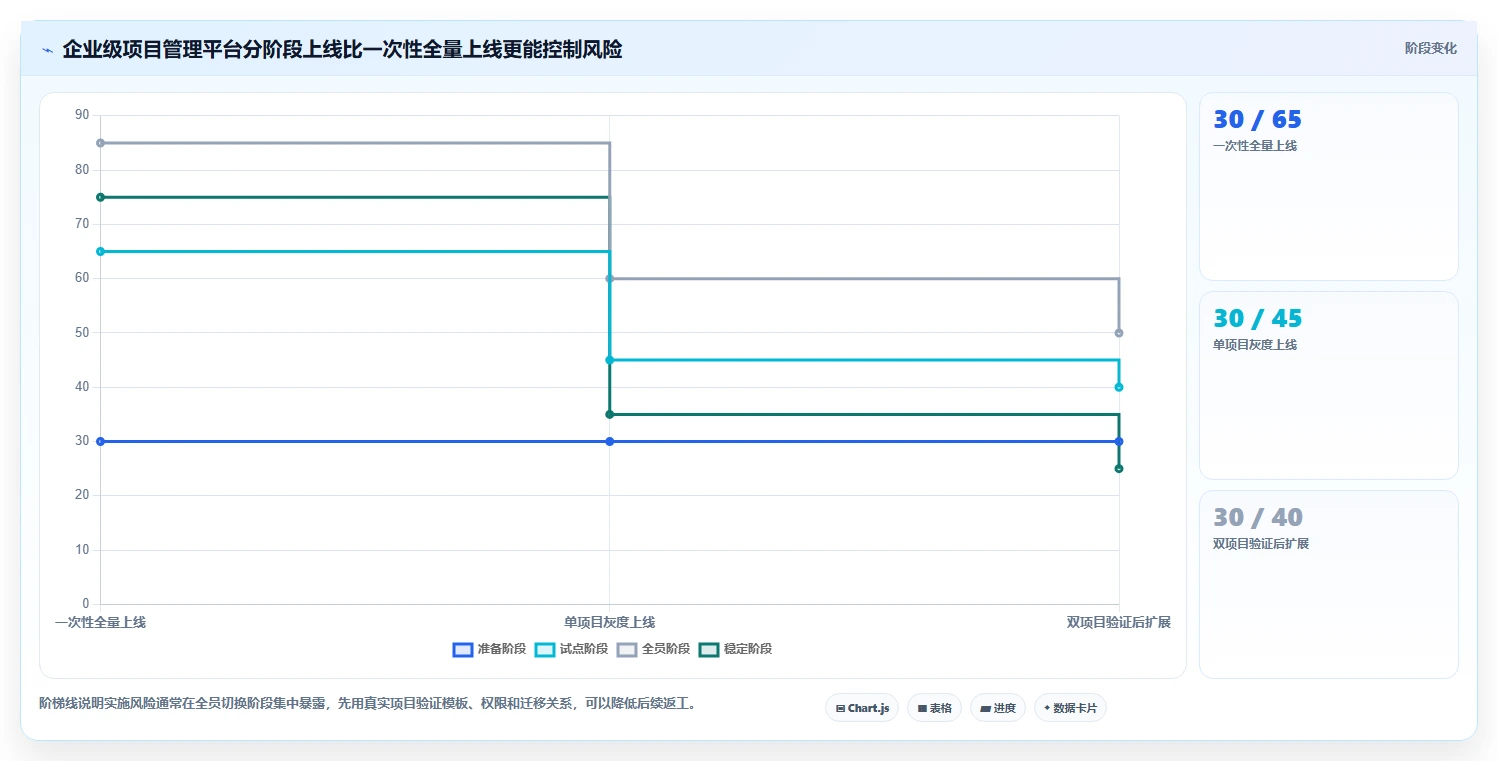Open the 30 / 65 一次性全量上线 card

pyautogui.click(x=1328, y=187)
